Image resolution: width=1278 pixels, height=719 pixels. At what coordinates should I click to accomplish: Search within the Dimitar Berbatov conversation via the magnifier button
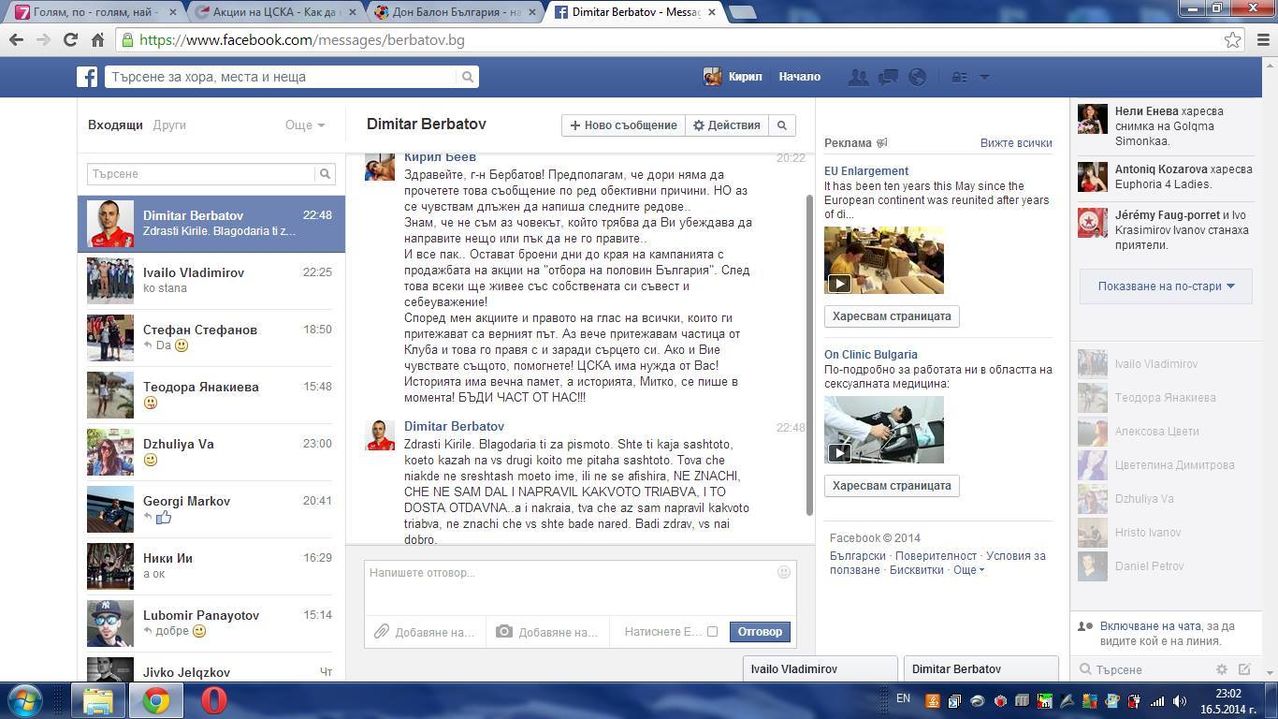[782, 125]
